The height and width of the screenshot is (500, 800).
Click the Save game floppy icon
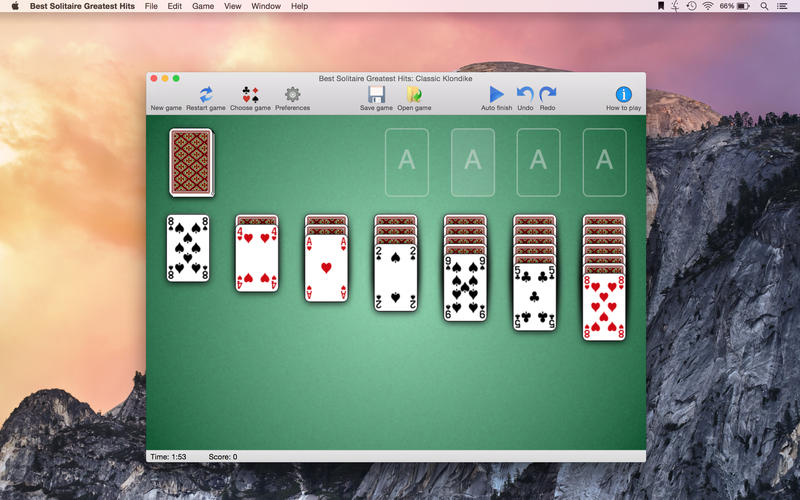[376, 95]
